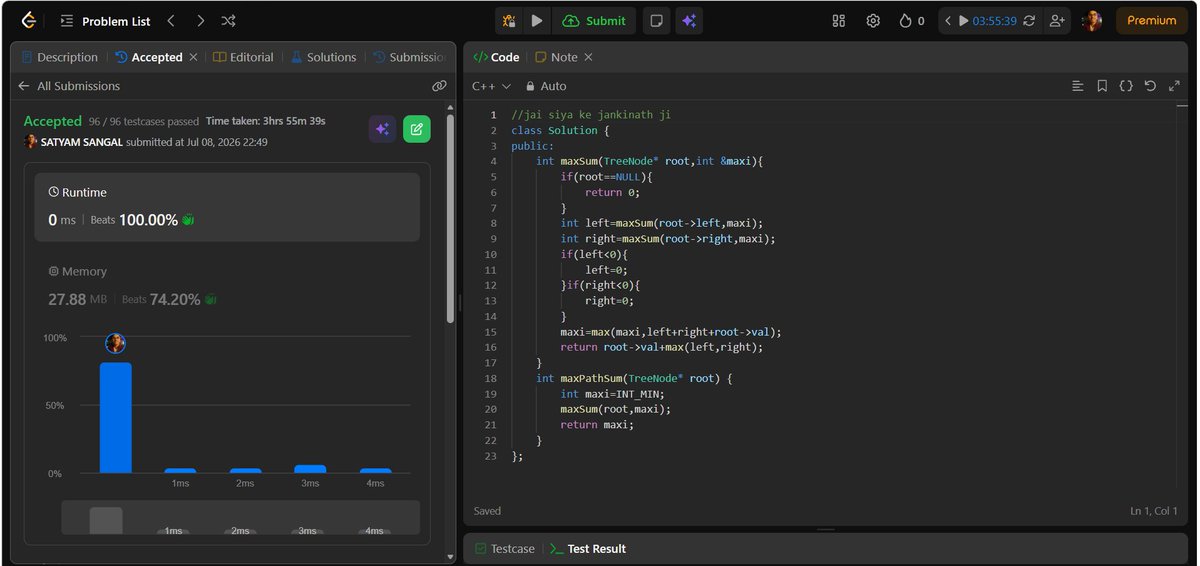The width and height of the screenshot is (1200, 566).
Task: Reset code with undo arrow icon
Action: 1150,86
